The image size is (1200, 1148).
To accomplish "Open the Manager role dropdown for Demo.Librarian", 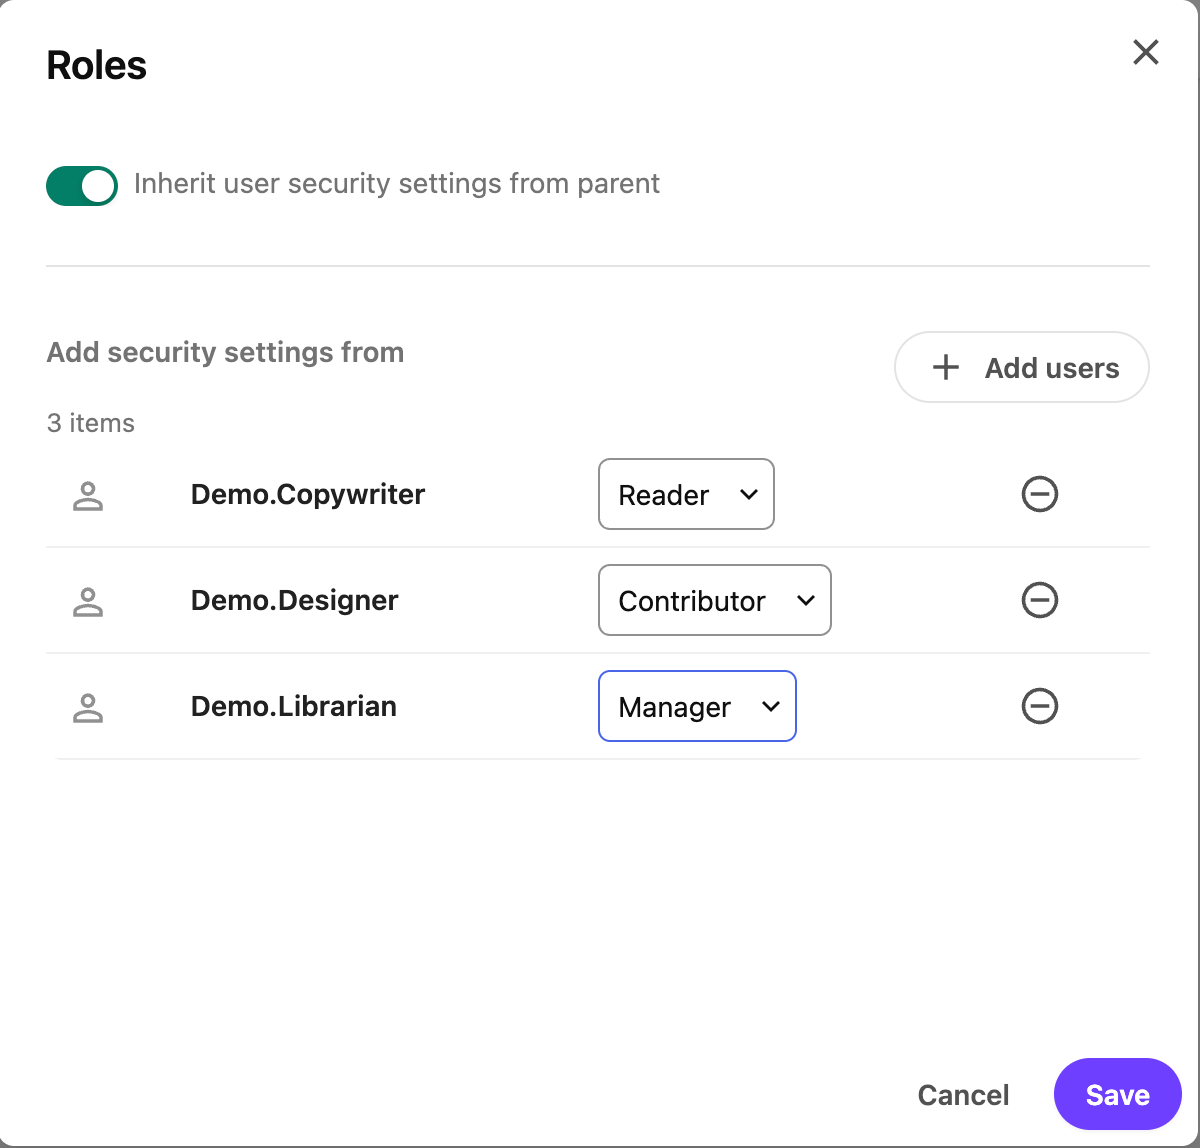I will [x=697, y=706].
